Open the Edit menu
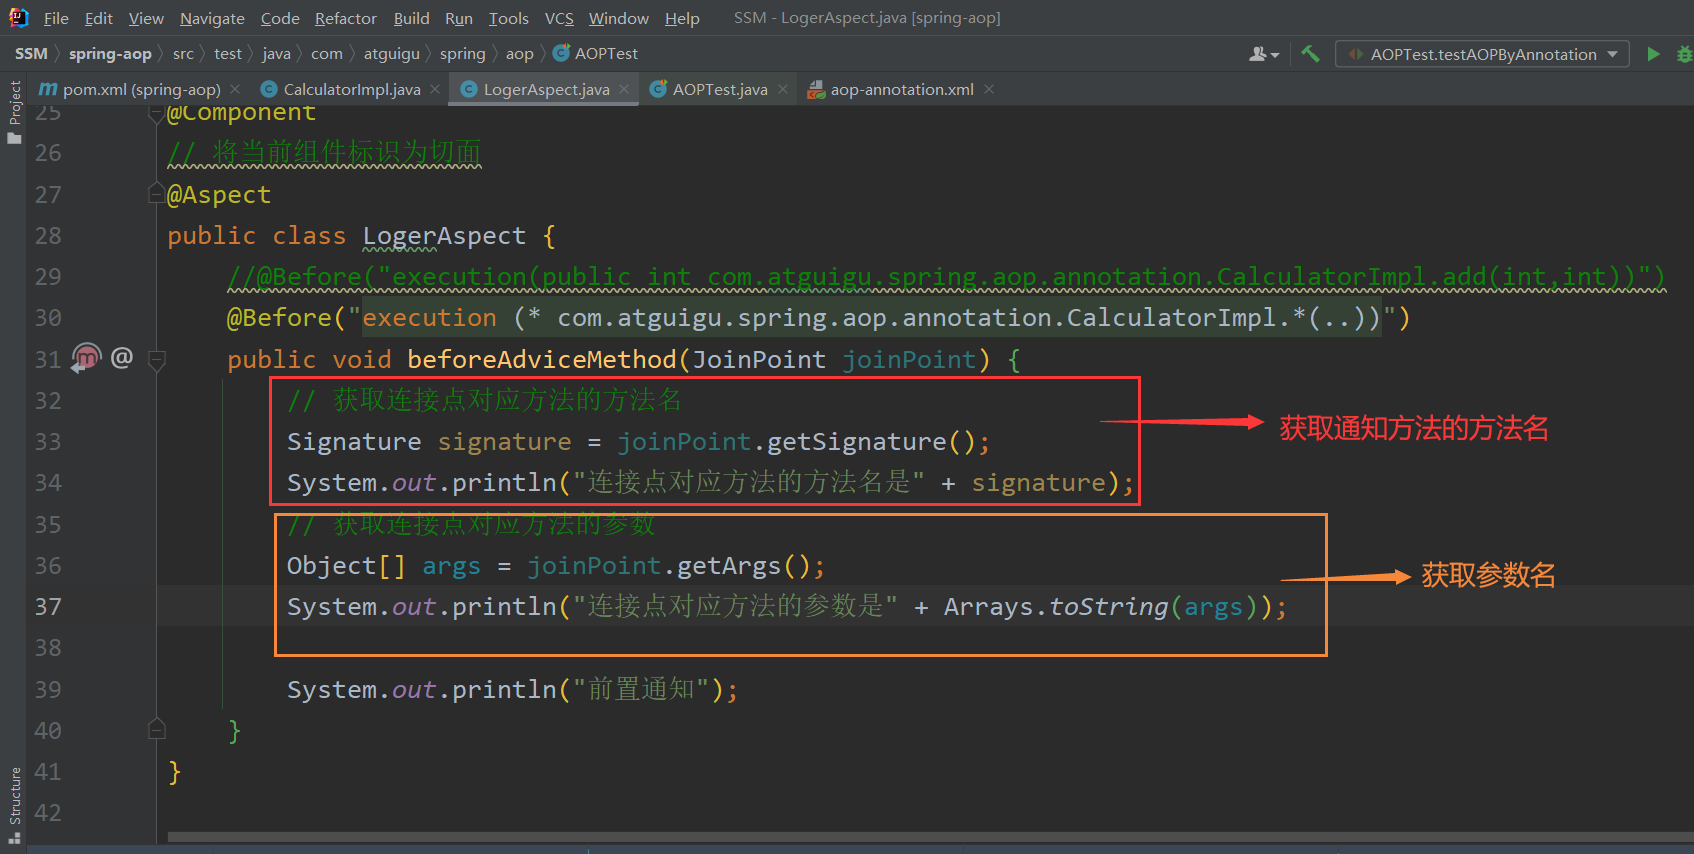 click(x=98, y=18)
